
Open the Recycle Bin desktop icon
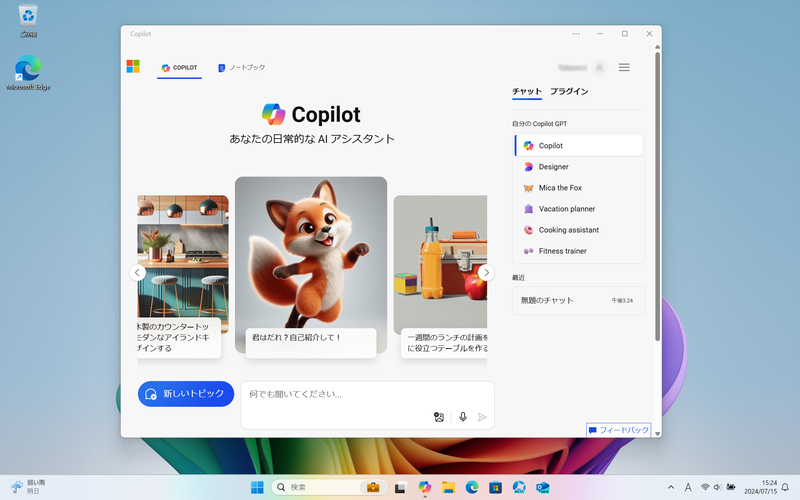tap(28, 21)
